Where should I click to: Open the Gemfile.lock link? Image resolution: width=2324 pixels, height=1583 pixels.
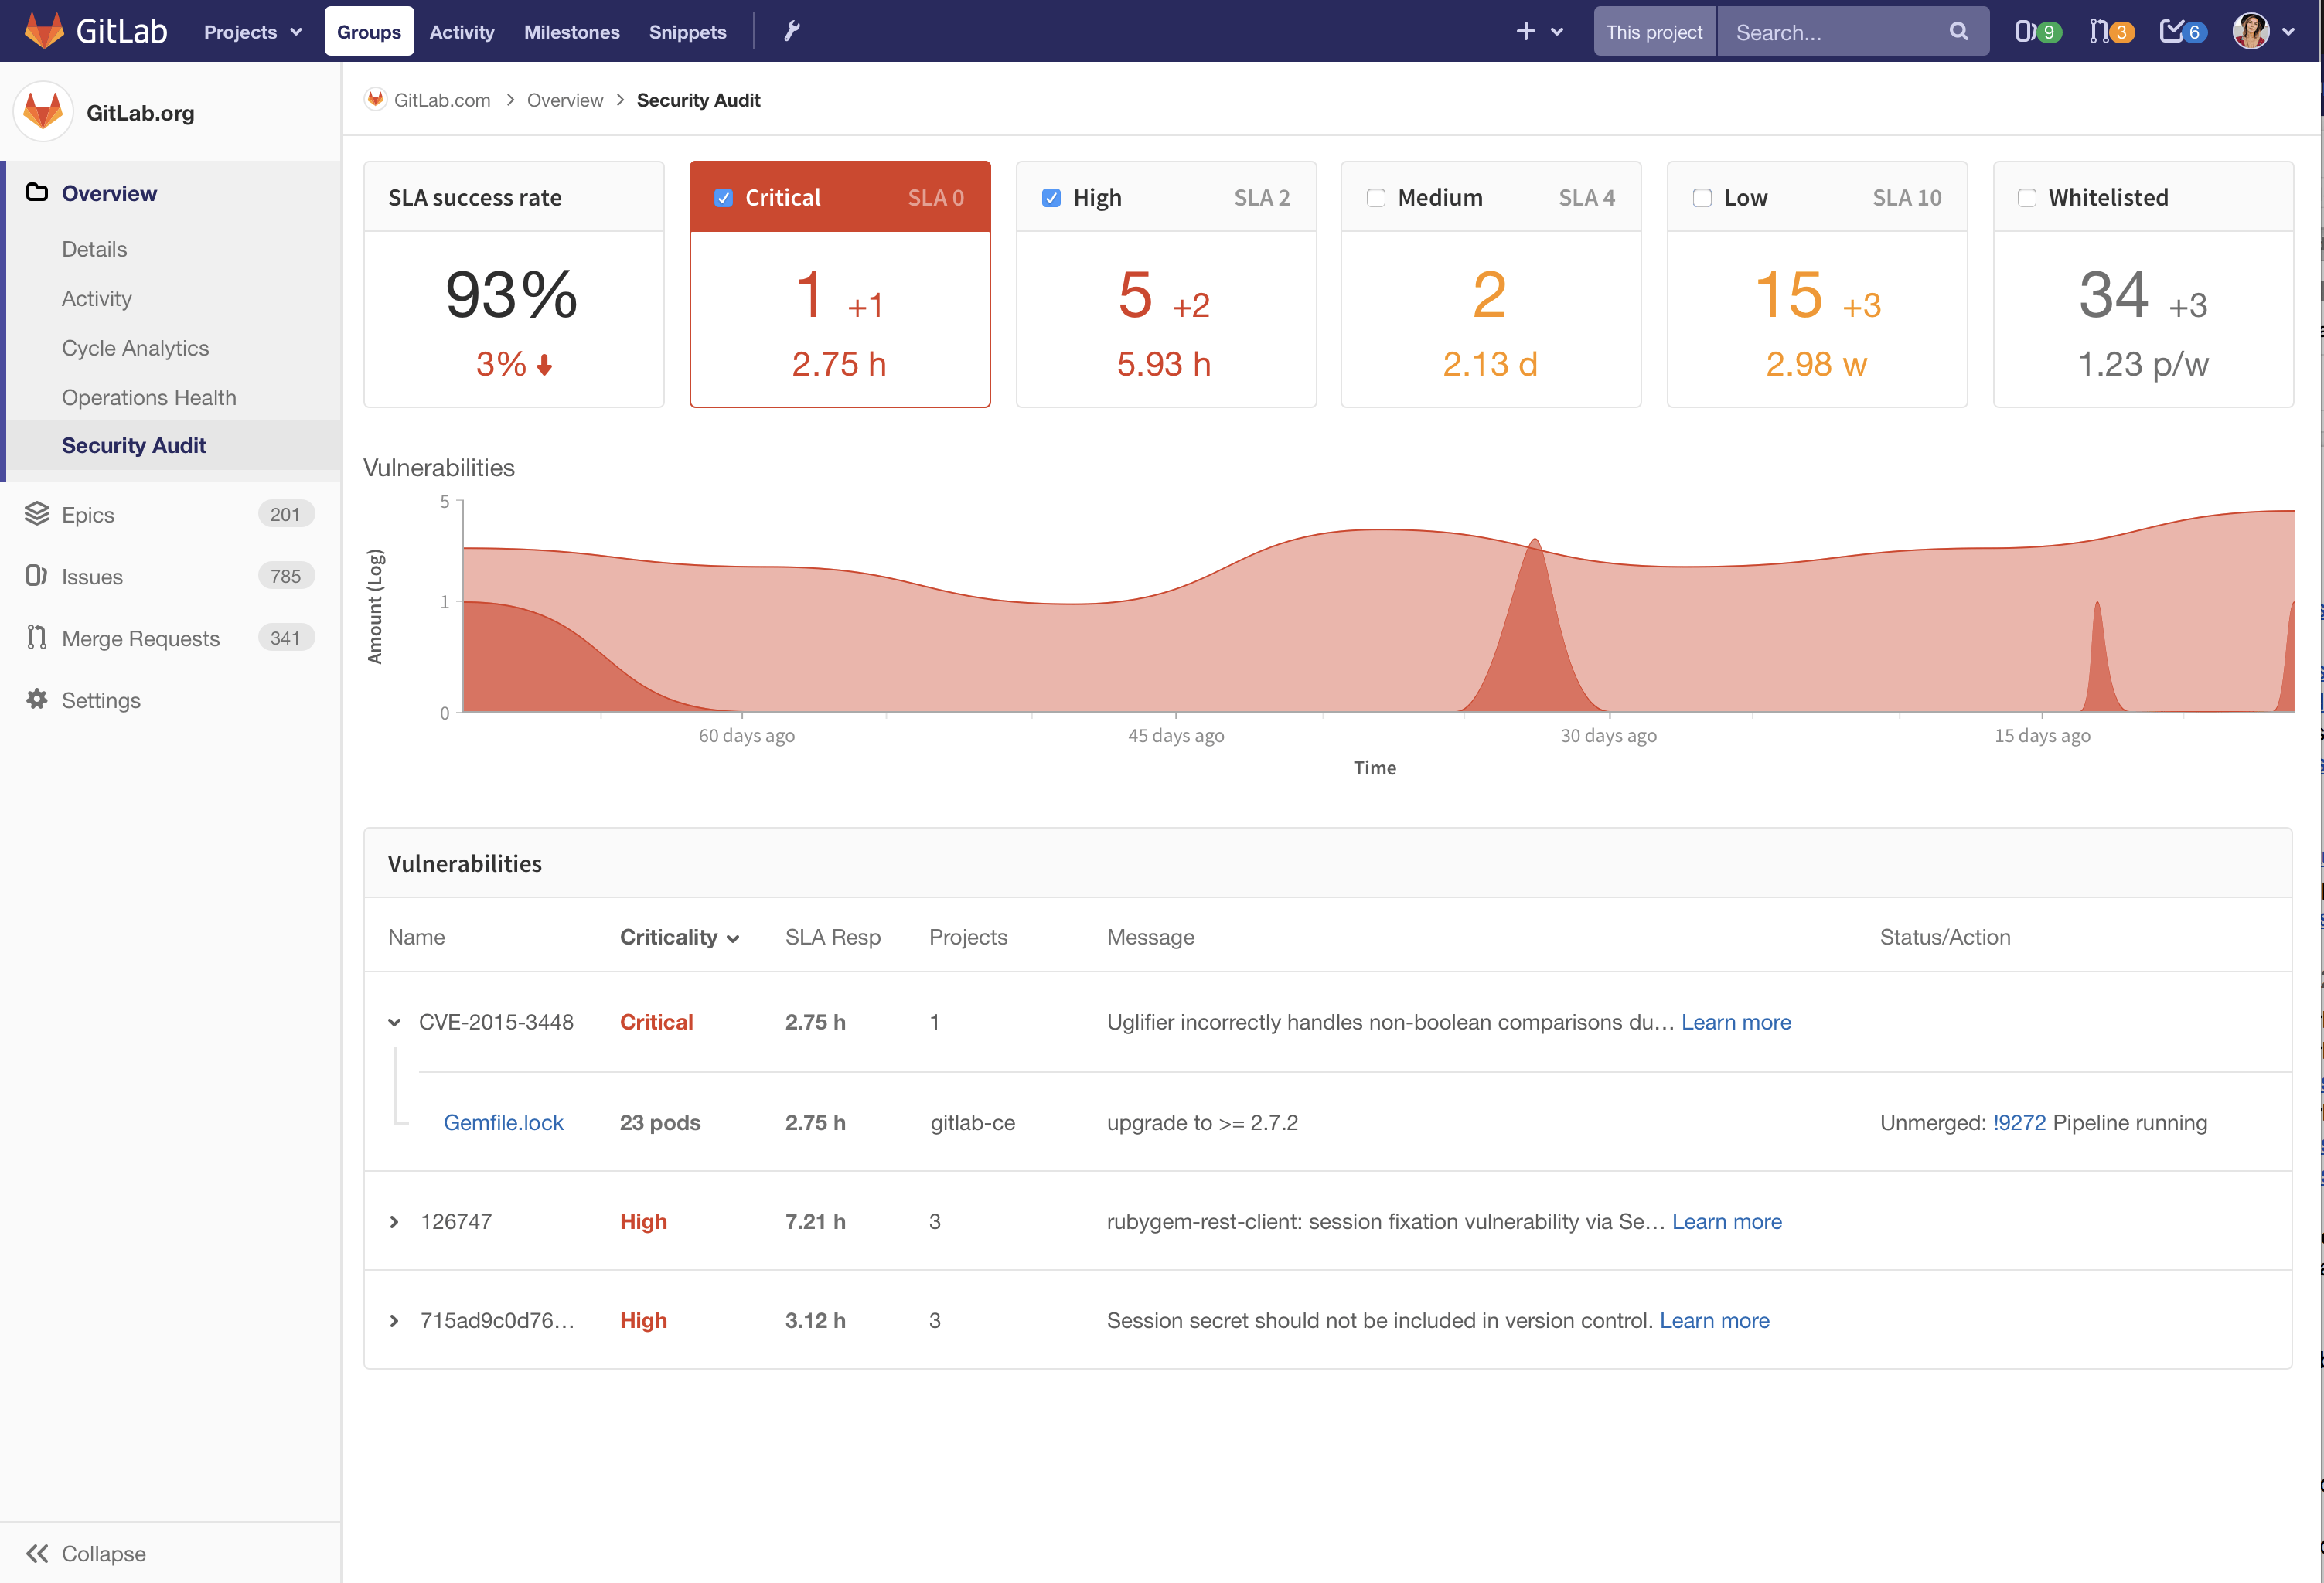click(503, 1122)
